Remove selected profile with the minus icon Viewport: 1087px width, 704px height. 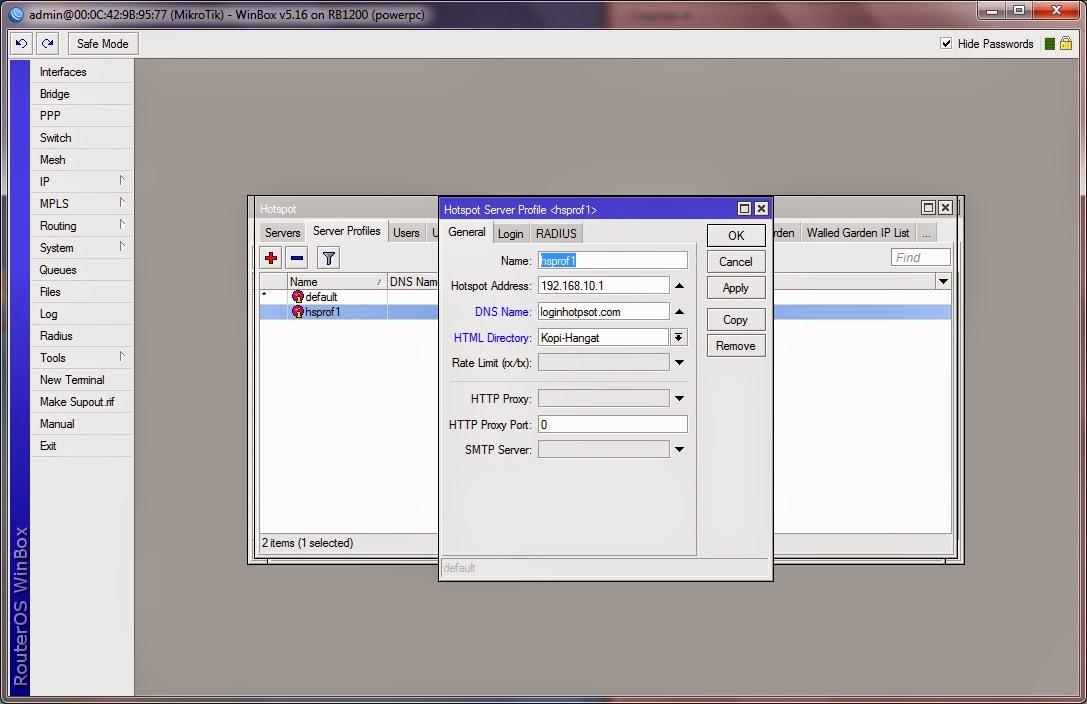click(297, 258)
